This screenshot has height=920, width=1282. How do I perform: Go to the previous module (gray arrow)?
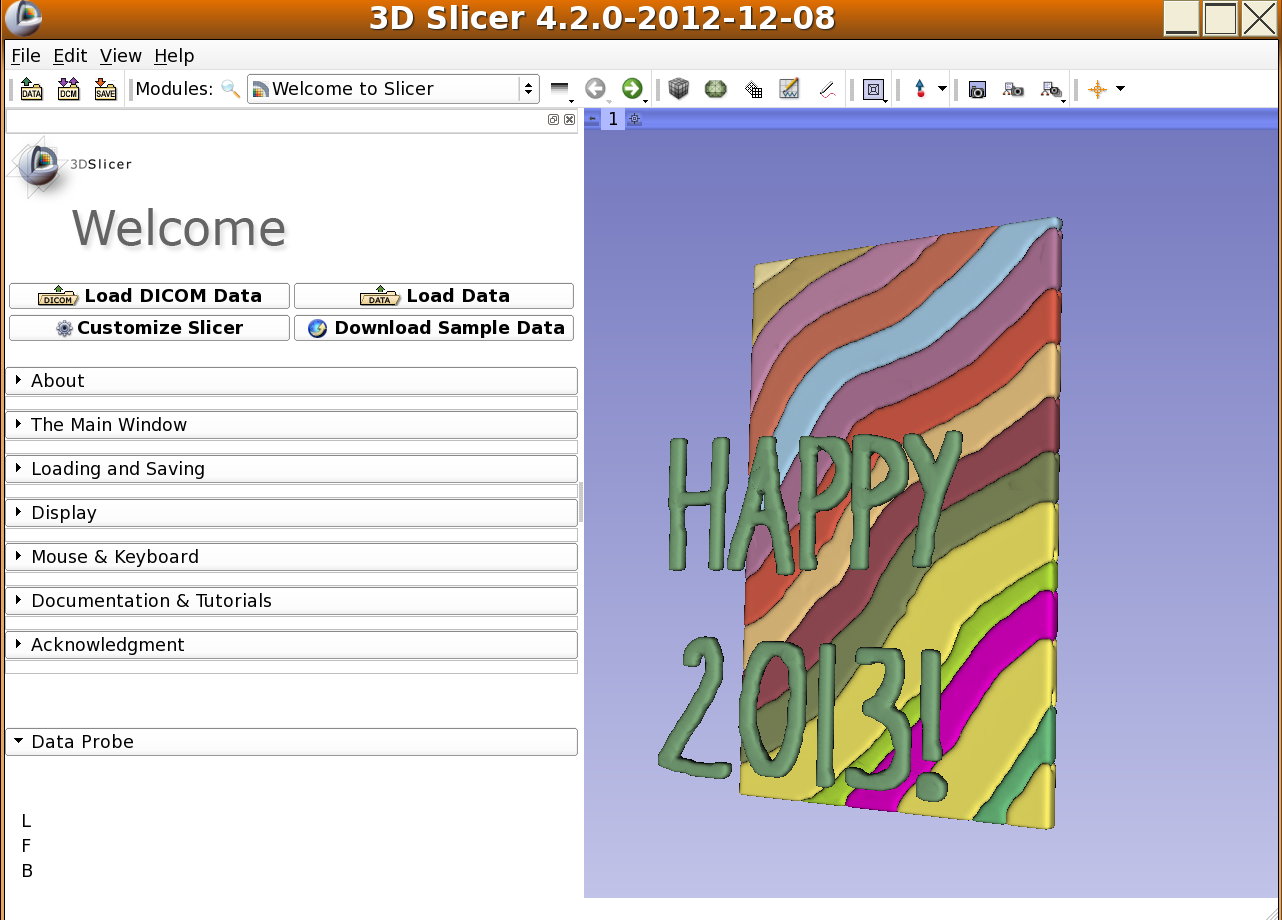595,89
